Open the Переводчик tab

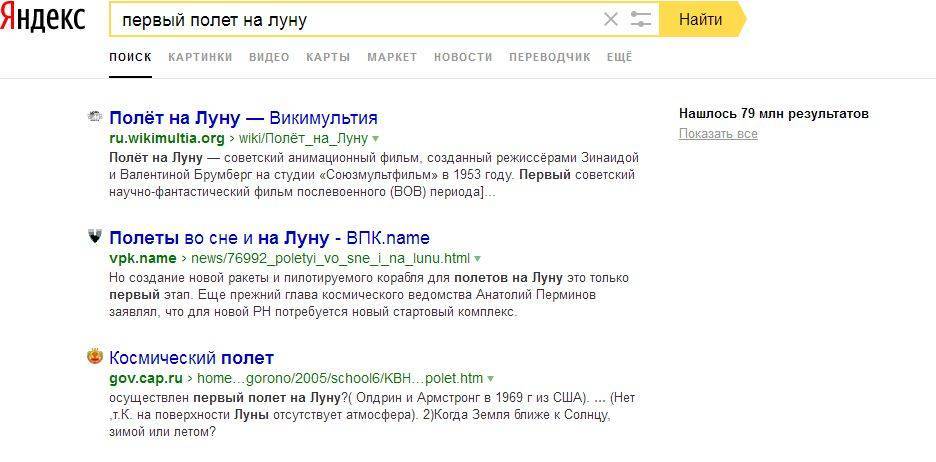click(x=549, y=57)
